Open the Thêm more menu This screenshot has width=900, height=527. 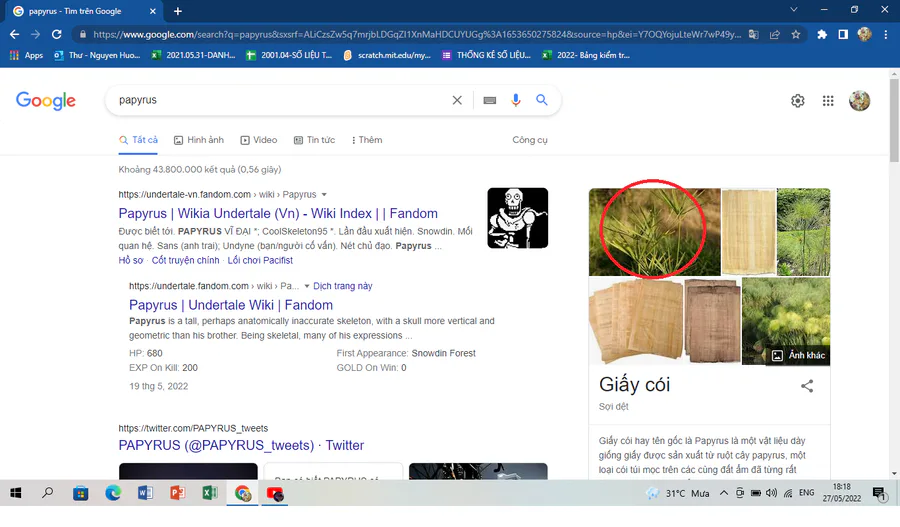point(367,140)
